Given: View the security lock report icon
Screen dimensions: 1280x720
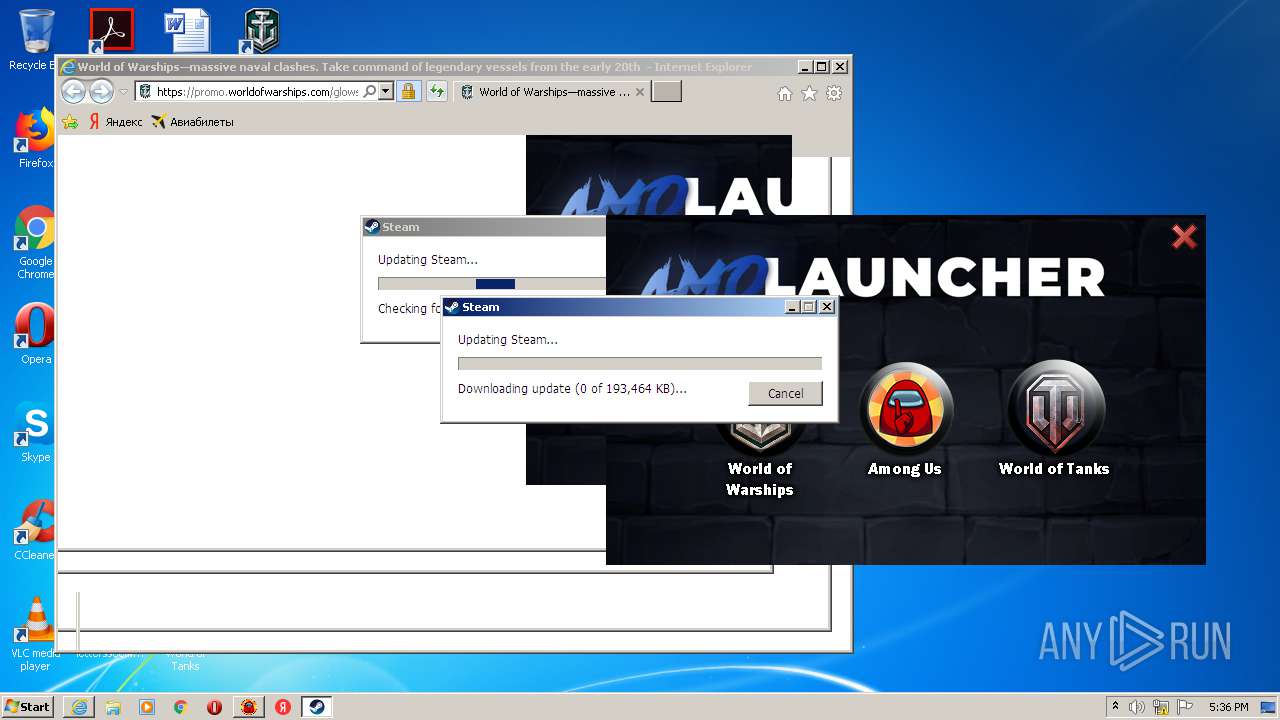Looking at the screenshot, I should [x=408, y=92].
